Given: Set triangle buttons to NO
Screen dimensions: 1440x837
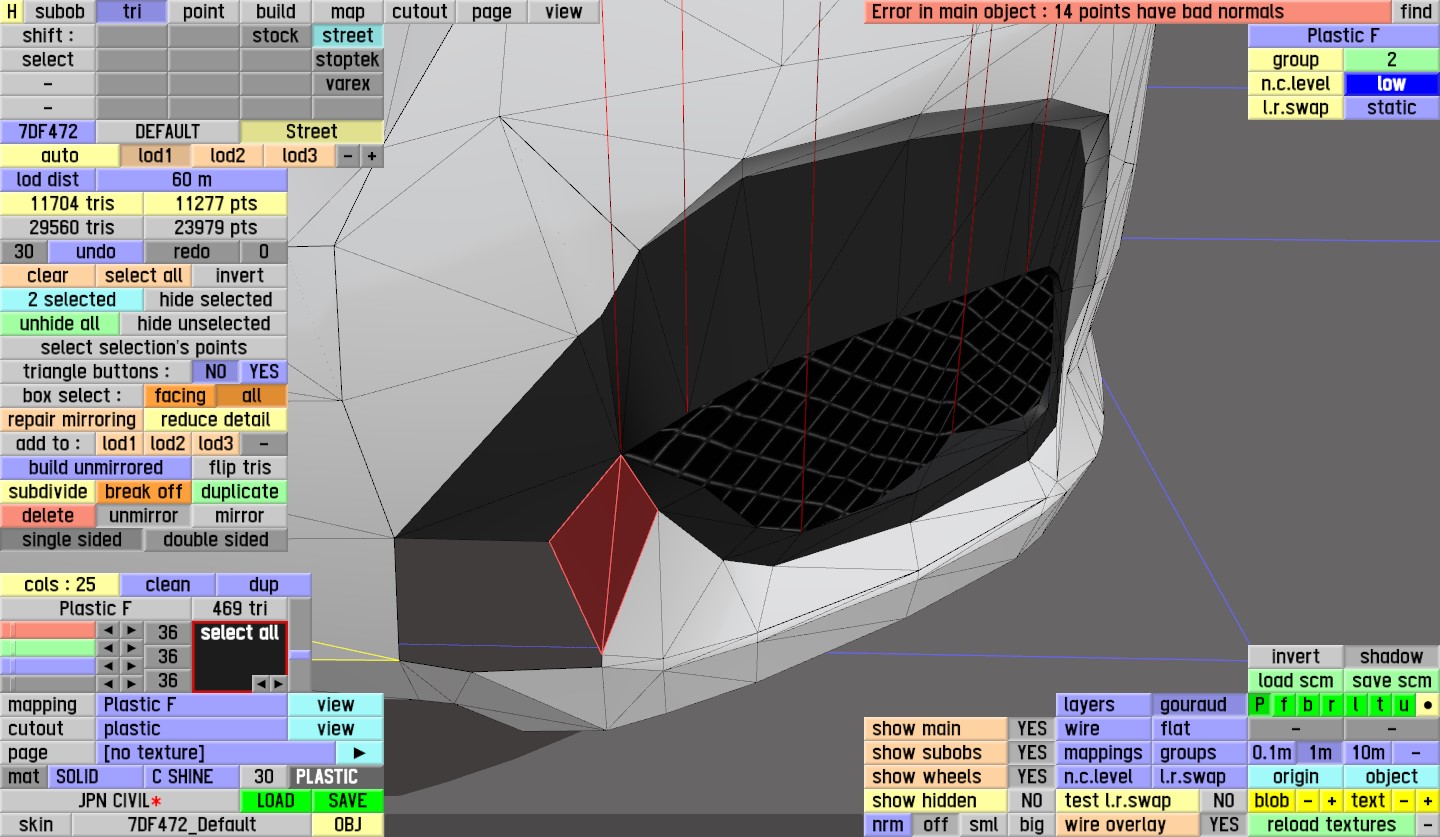Looking at the screenshot, I should [x=215, y=372].
